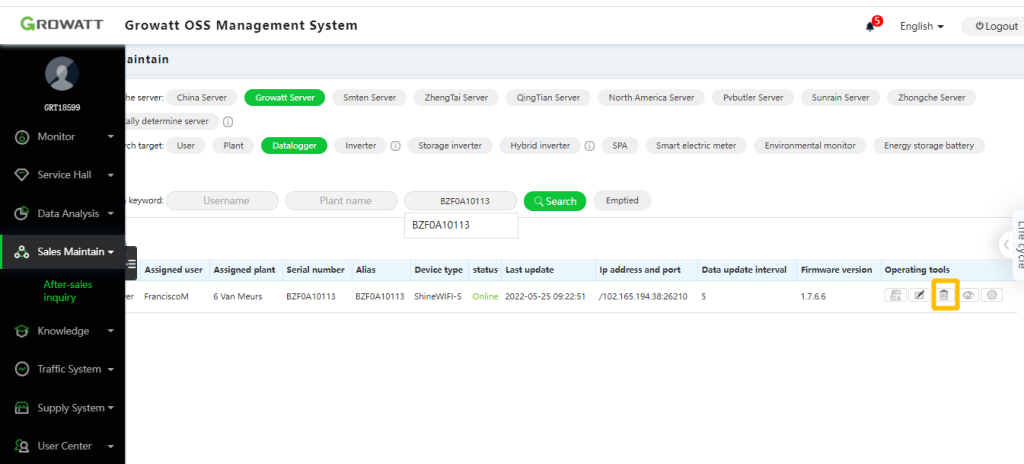Choose SPA as search target
The image size is (1024, 464).
click(620, 146)
